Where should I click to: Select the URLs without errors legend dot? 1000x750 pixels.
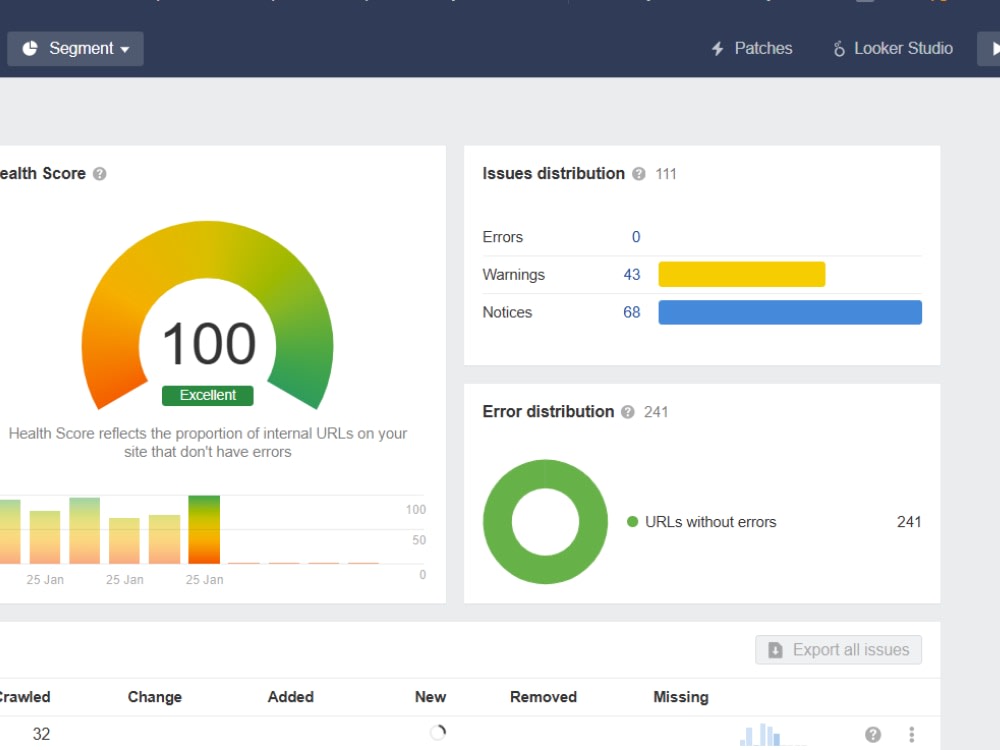(x=633, y=522)
